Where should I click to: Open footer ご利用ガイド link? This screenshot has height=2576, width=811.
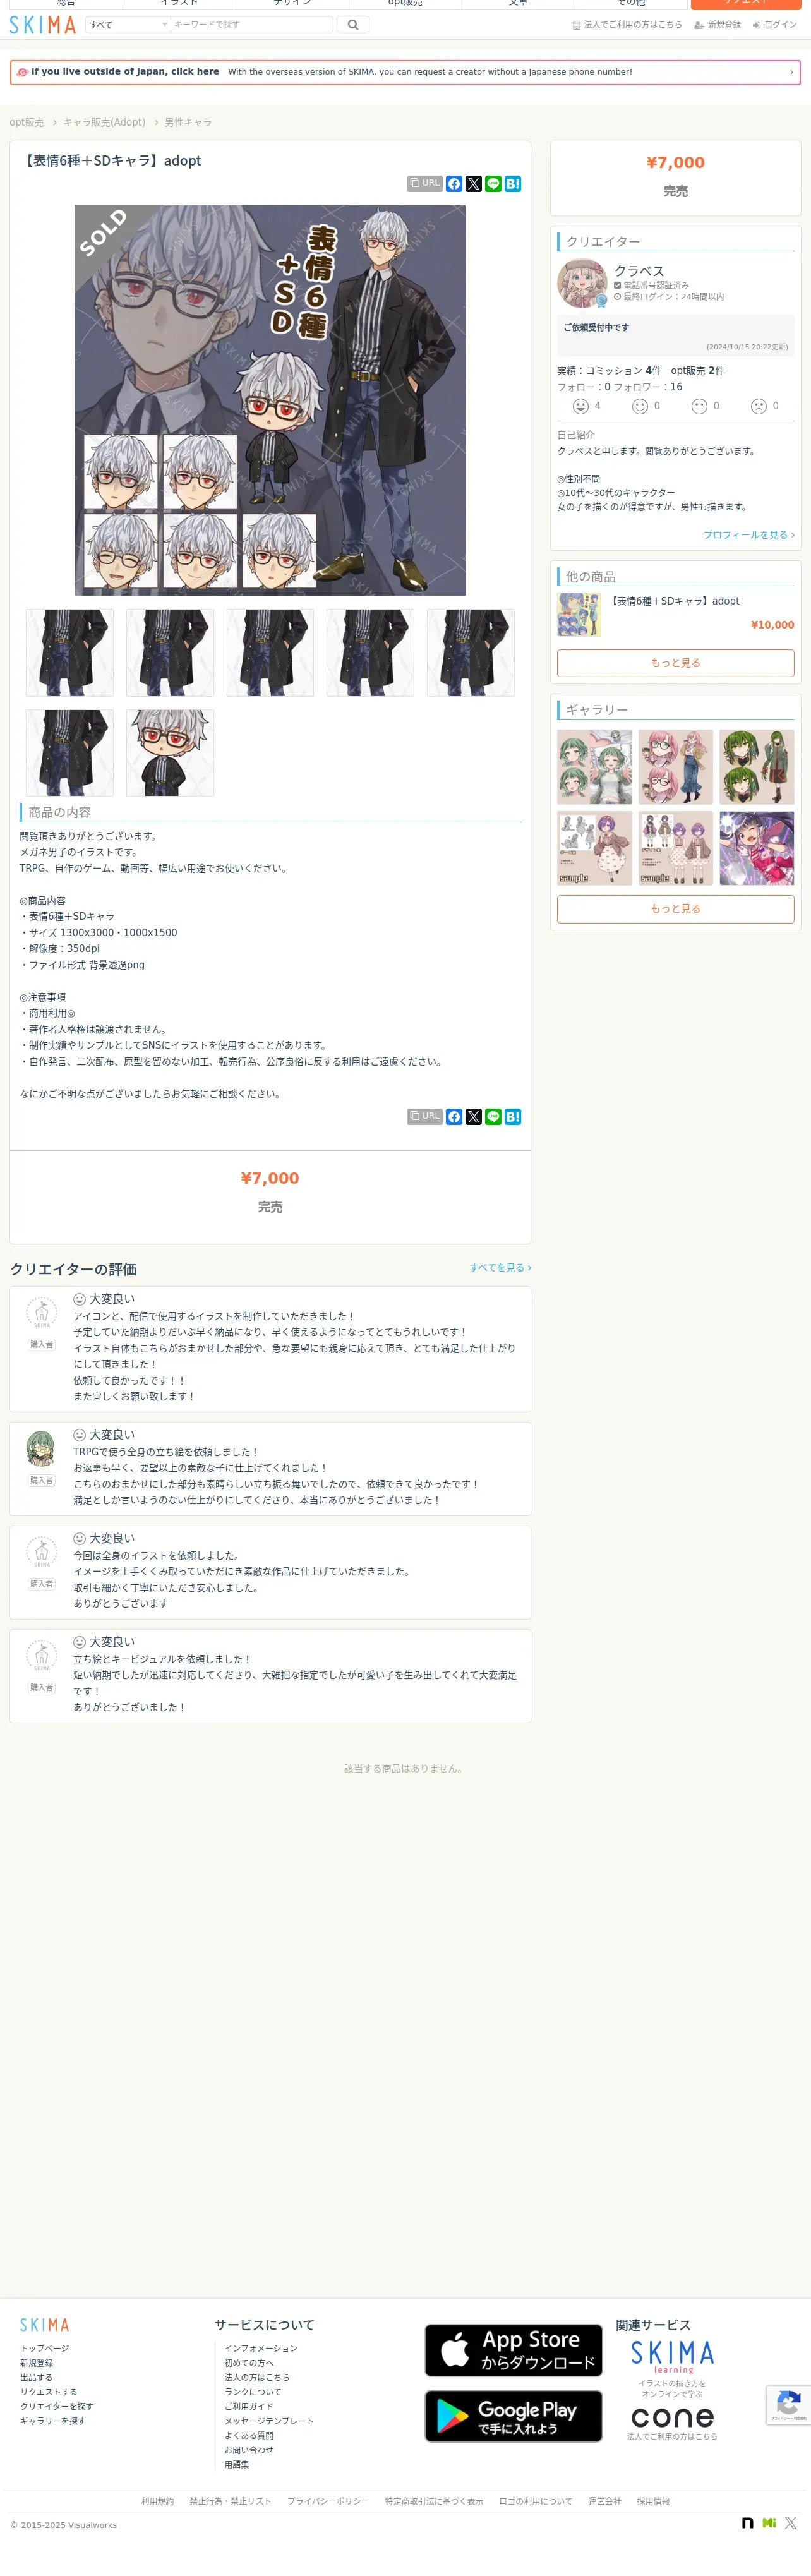(x=249, y=2407)
